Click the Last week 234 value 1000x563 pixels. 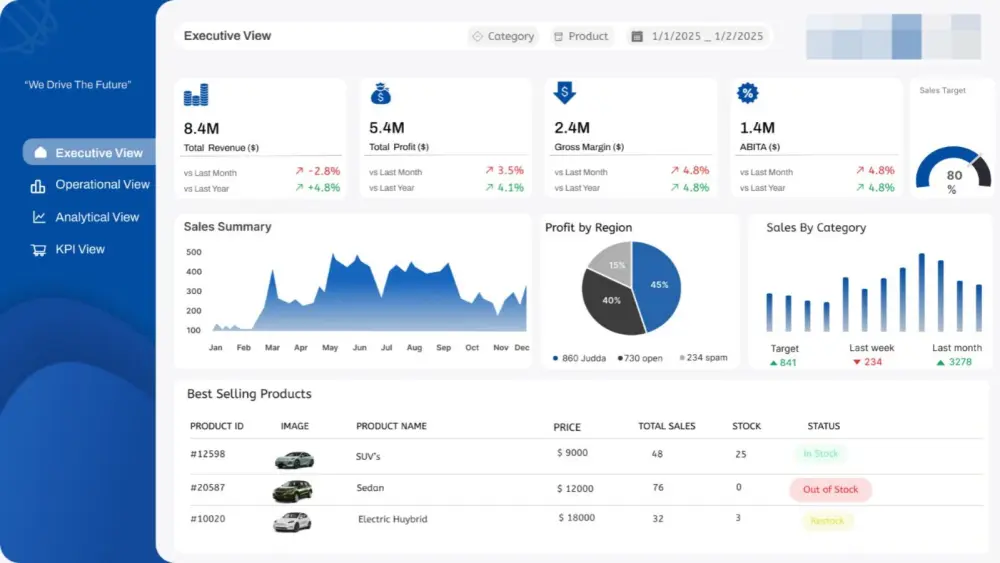pyautogui.click(x=867, y=362)
